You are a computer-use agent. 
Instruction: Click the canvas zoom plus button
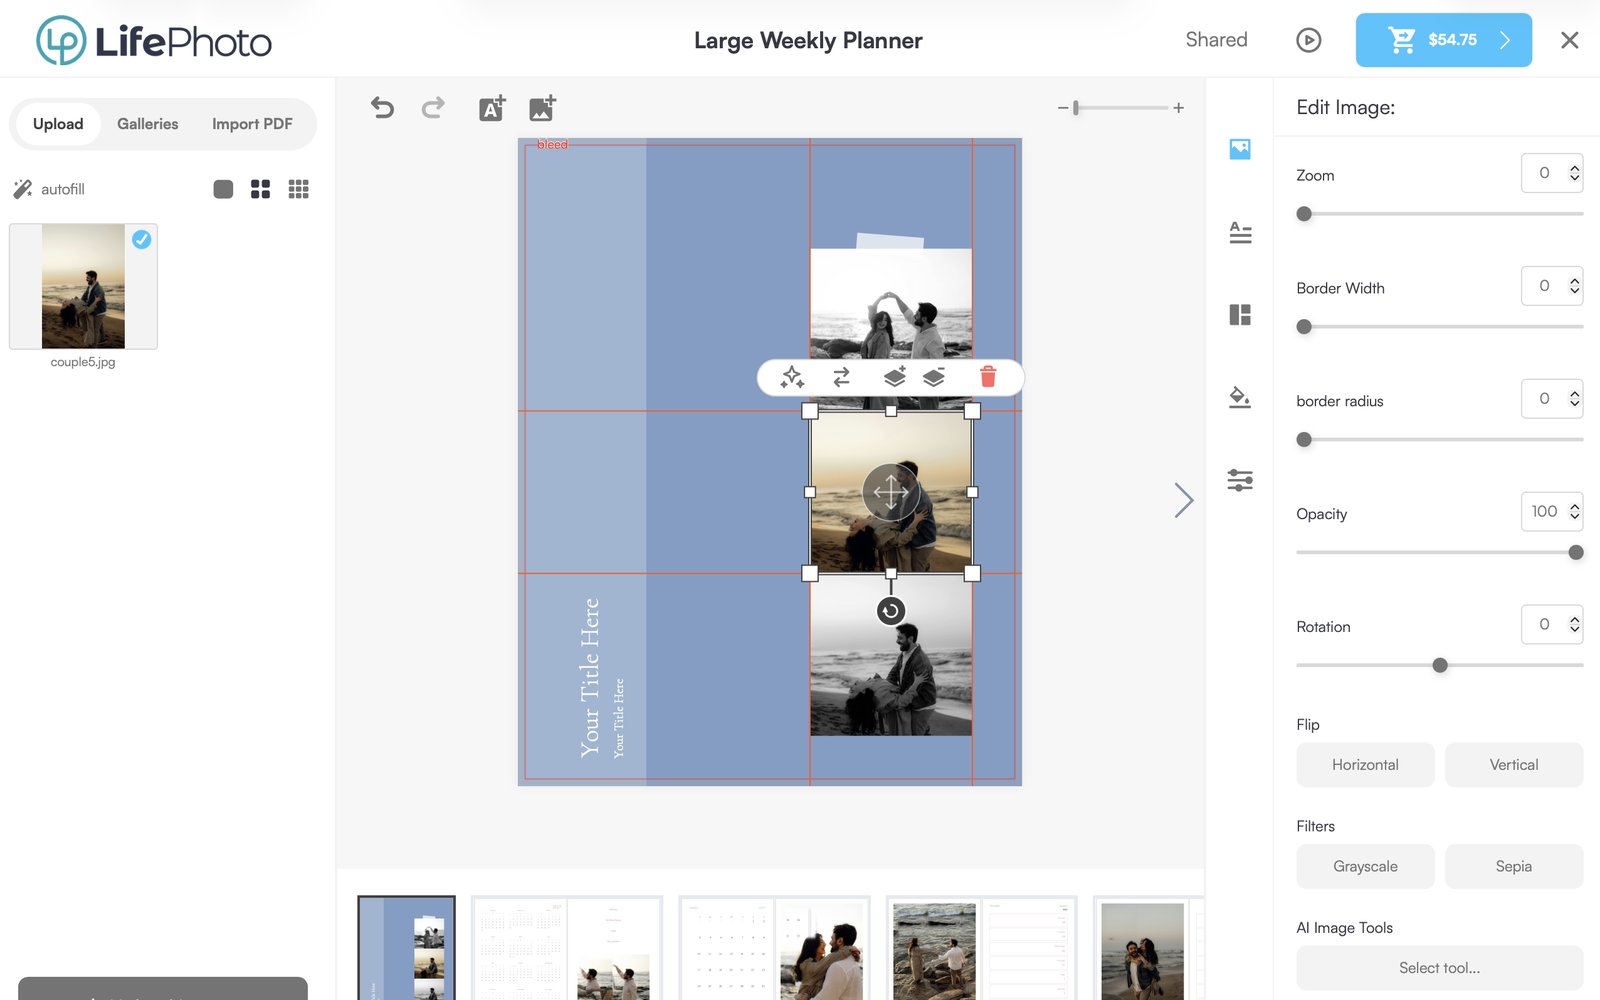click(1179, 108)
